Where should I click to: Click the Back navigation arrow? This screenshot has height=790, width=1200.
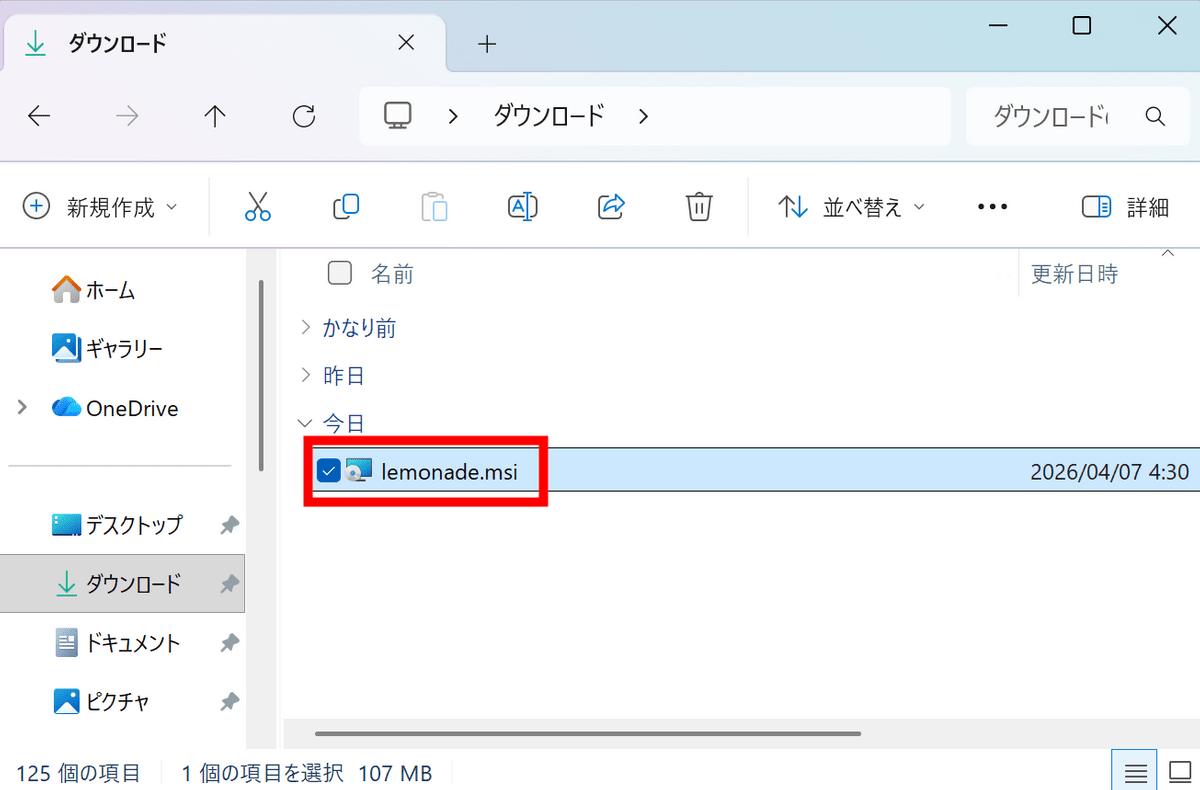39,116
